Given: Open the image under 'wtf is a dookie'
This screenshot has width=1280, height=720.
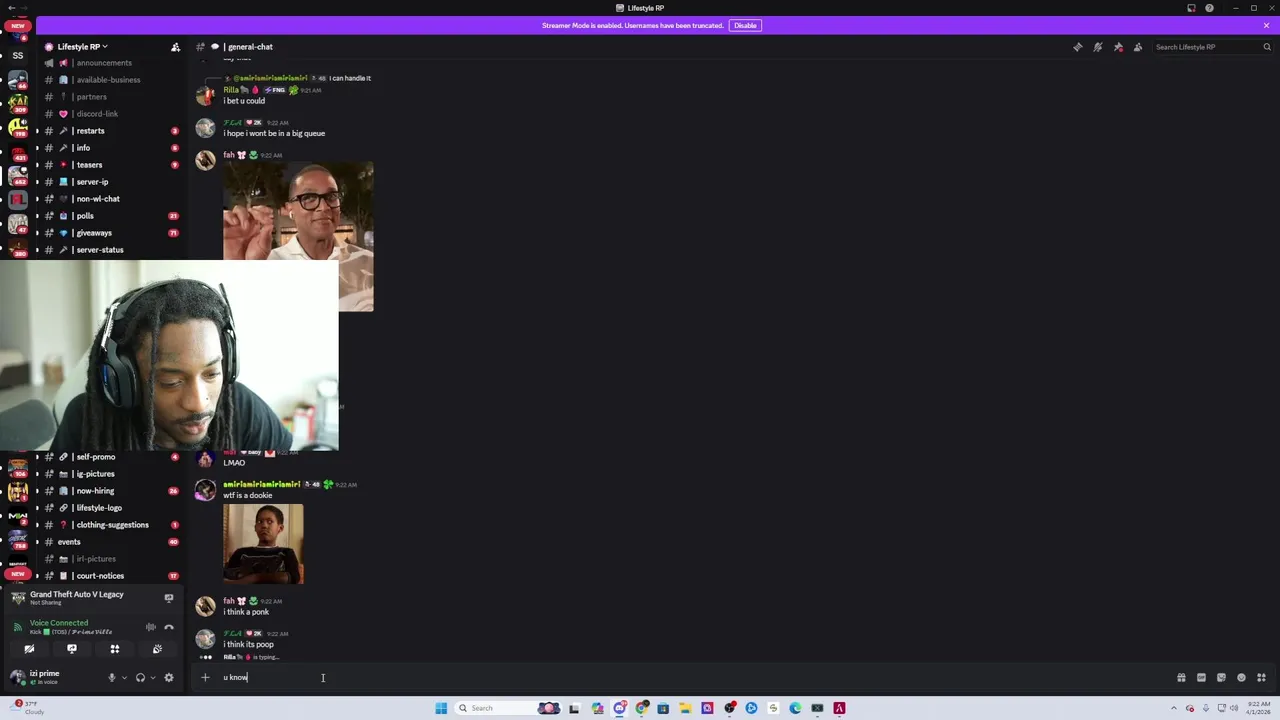Looking at the screenshot, I should (x=263, y=544).
